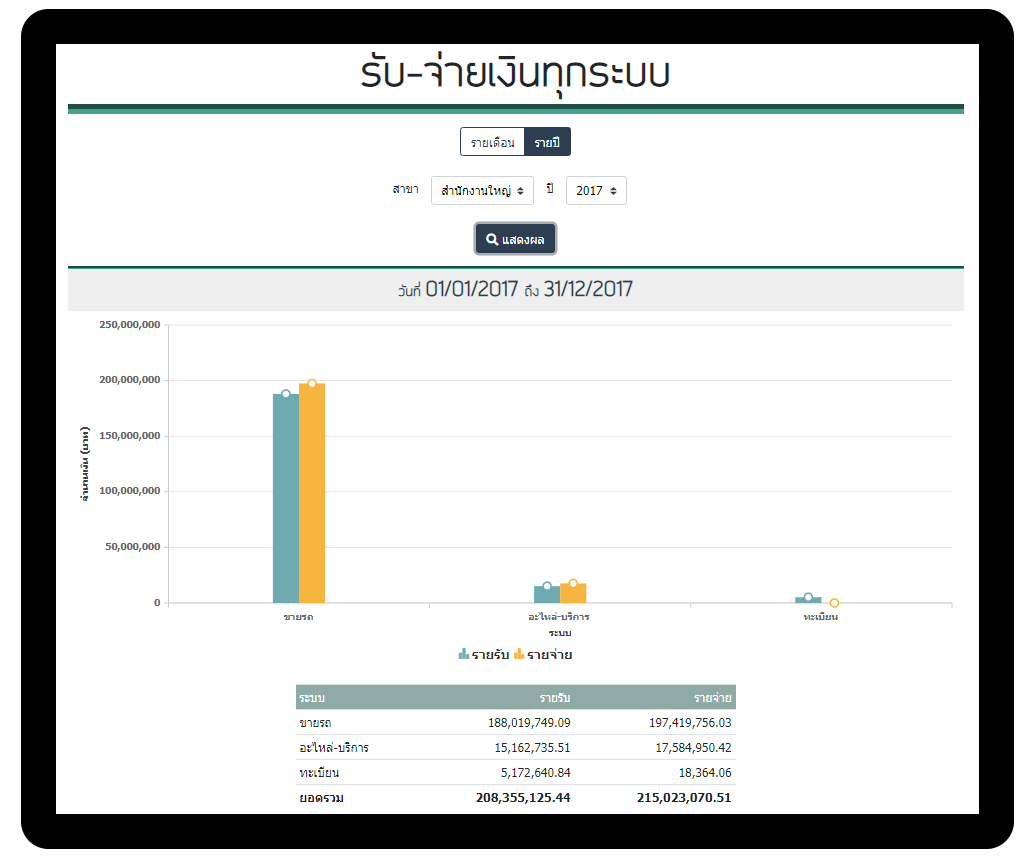The image size is (1024, 868).
Task: Open the ปี year dropdown showing 2017
Action: click(x=596, y=191)
